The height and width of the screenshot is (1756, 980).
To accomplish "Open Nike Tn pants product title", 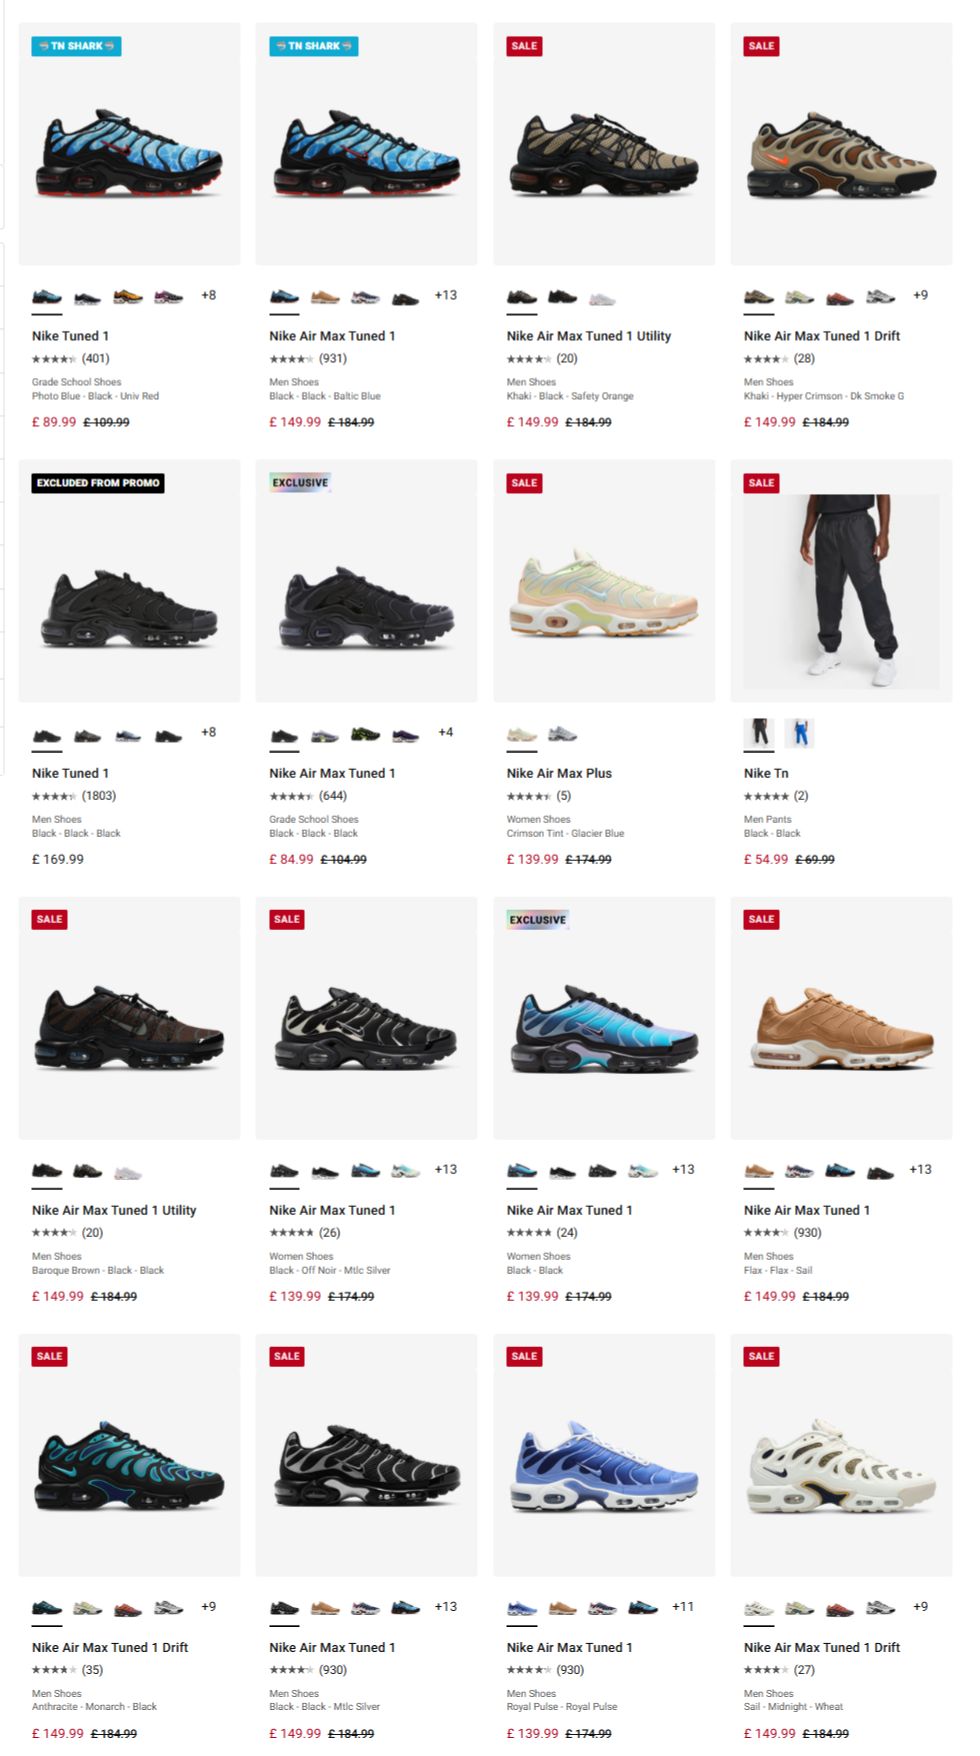I will [x=766, y=773].
